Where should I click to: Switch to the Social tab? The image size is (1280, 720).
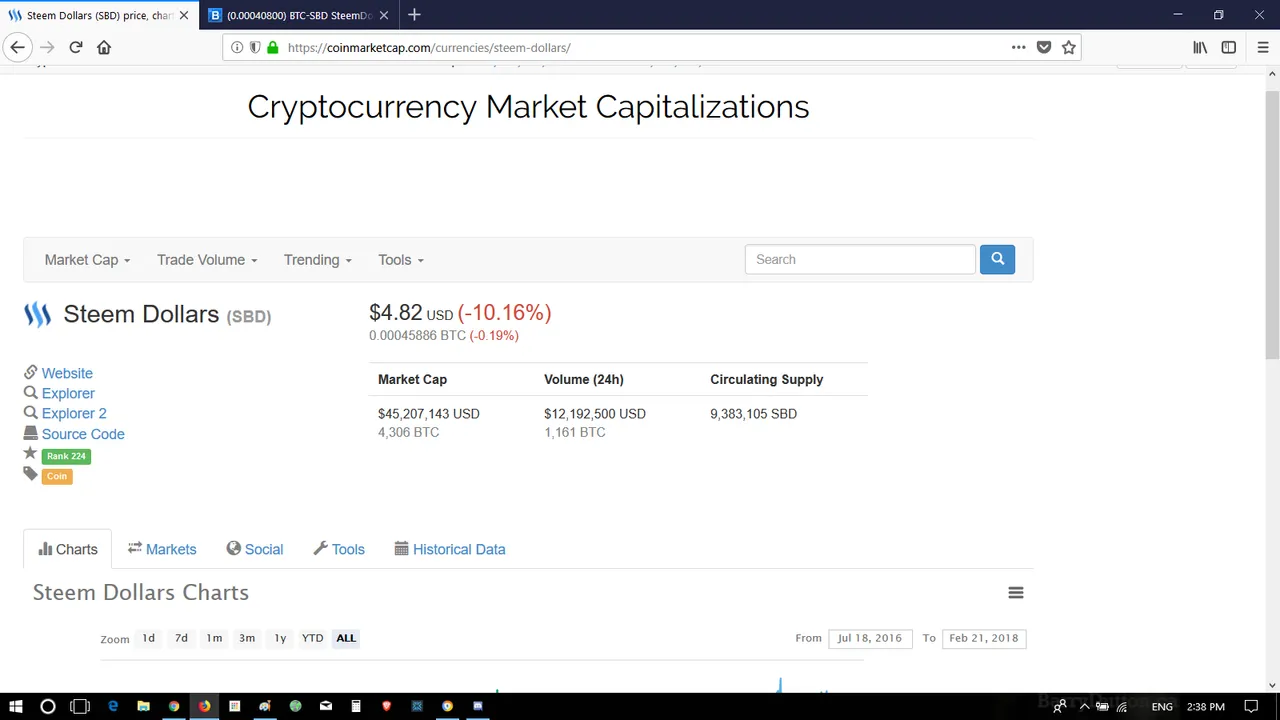coord(255,549)
